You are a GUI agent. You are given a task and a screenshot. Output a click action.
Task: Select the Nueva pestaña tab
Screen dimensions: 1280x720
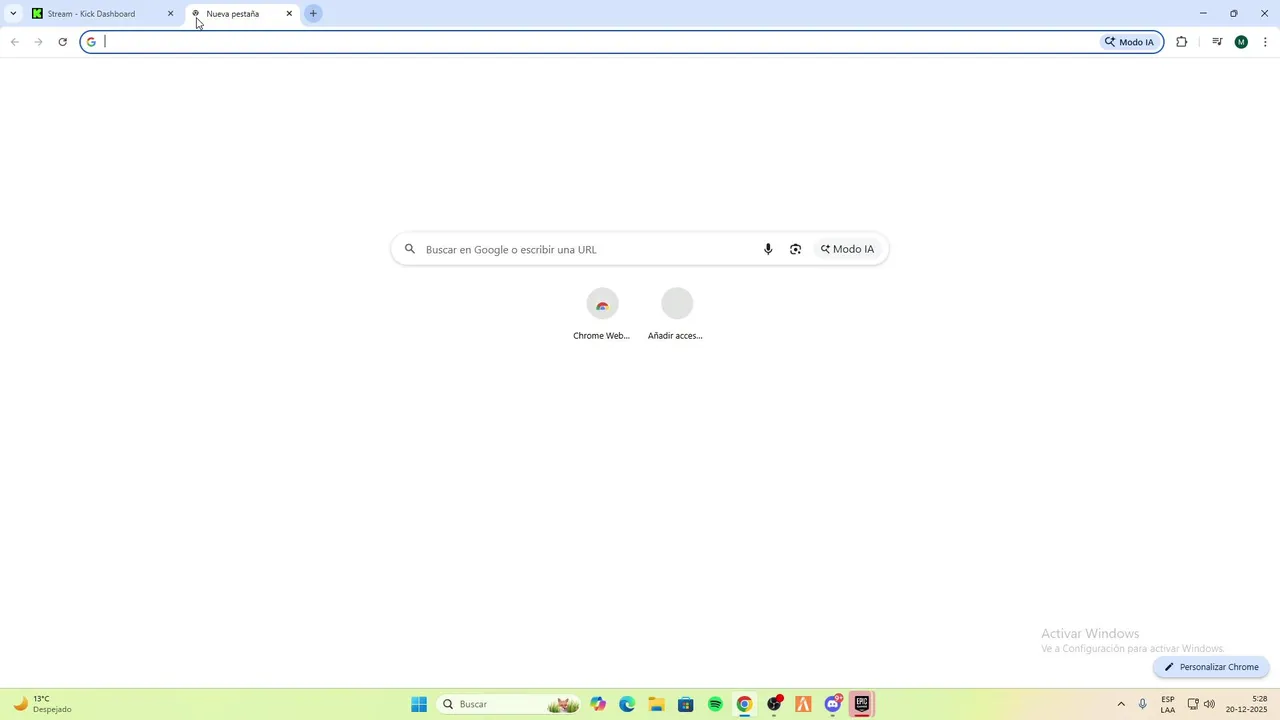[242, 14]
